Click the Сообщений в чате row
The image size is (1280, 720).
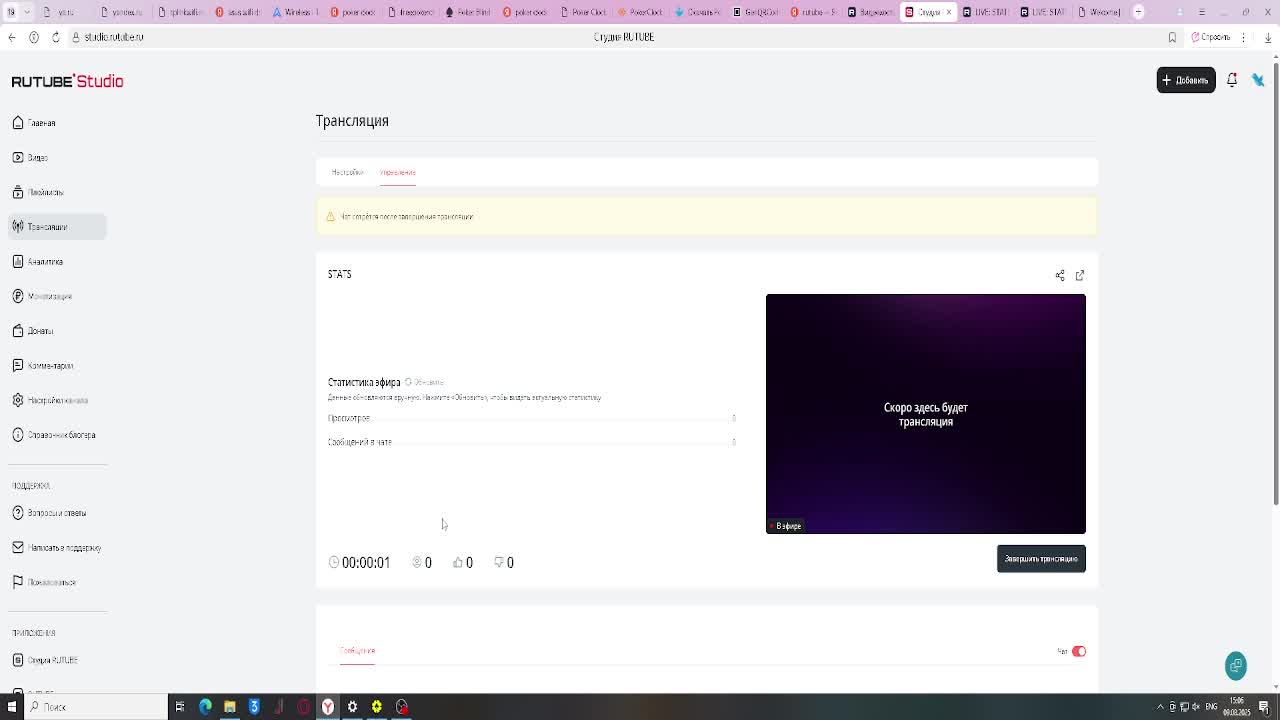[532, 442]
